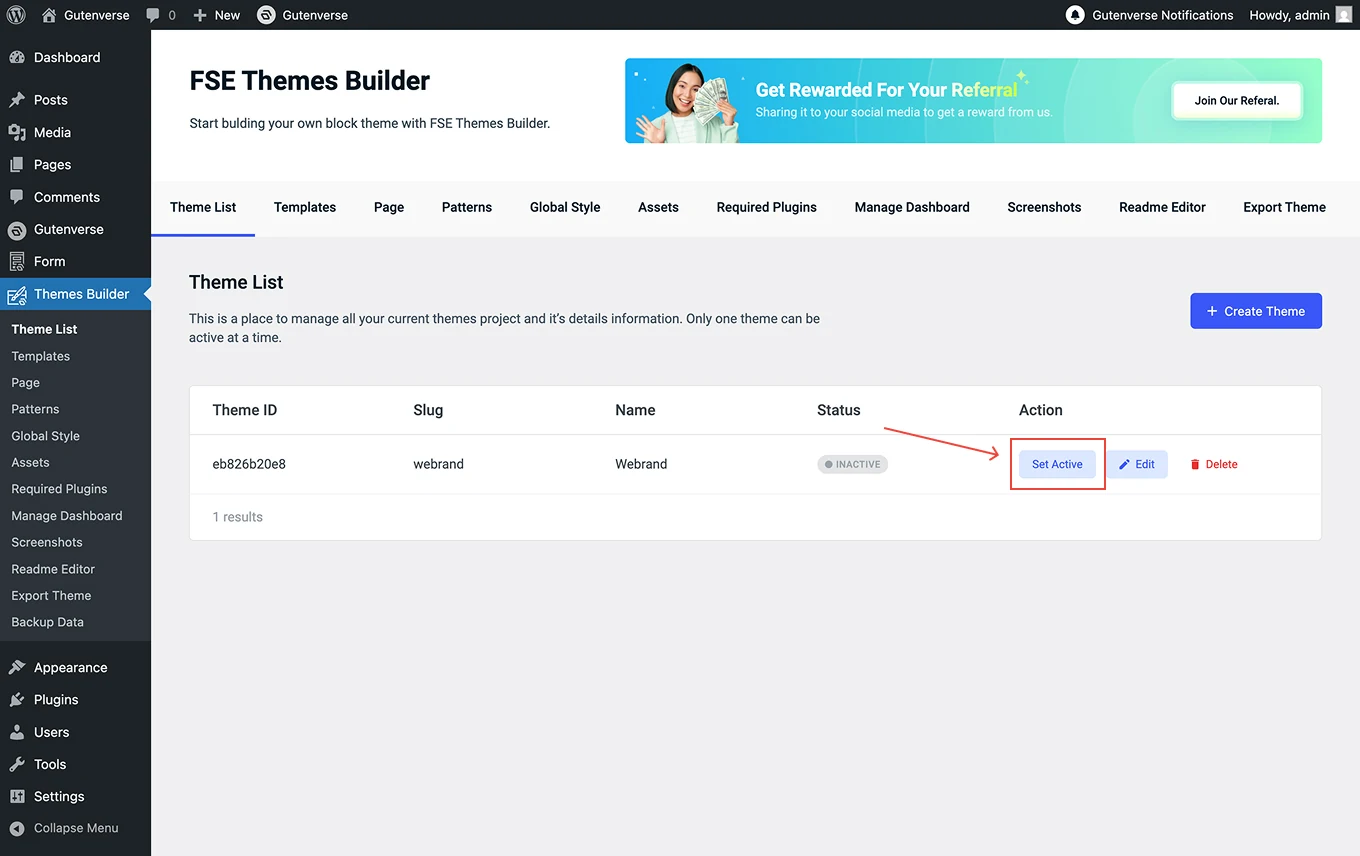Click the Gutenverse Notifications bell icon
1360x856 pixels.
click(x=1075, y=15)
